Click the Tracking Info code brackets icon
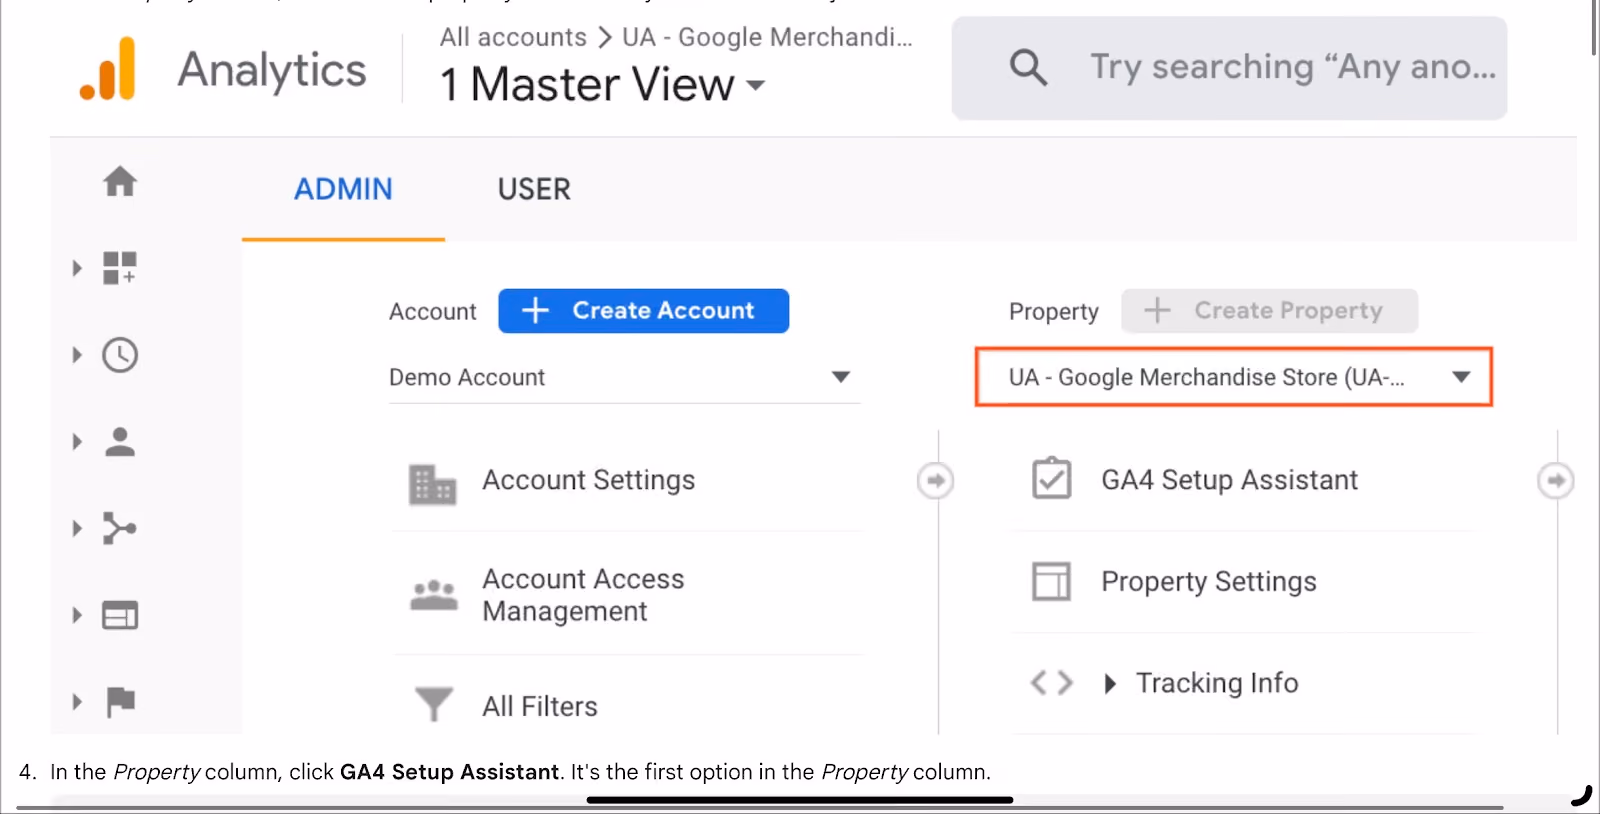 [1052, 683]
